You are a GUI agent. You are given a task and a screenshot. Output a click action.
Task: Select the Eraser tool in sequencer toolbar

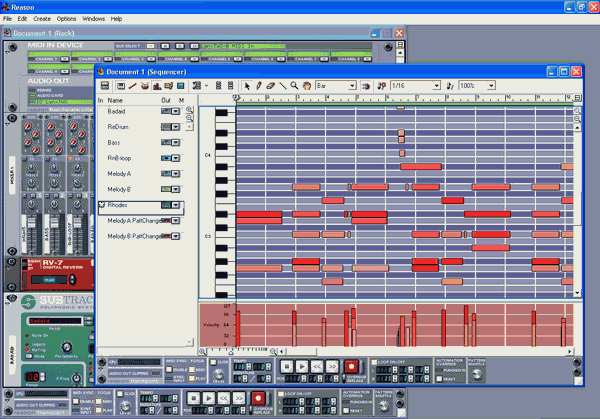coord(271,86)
